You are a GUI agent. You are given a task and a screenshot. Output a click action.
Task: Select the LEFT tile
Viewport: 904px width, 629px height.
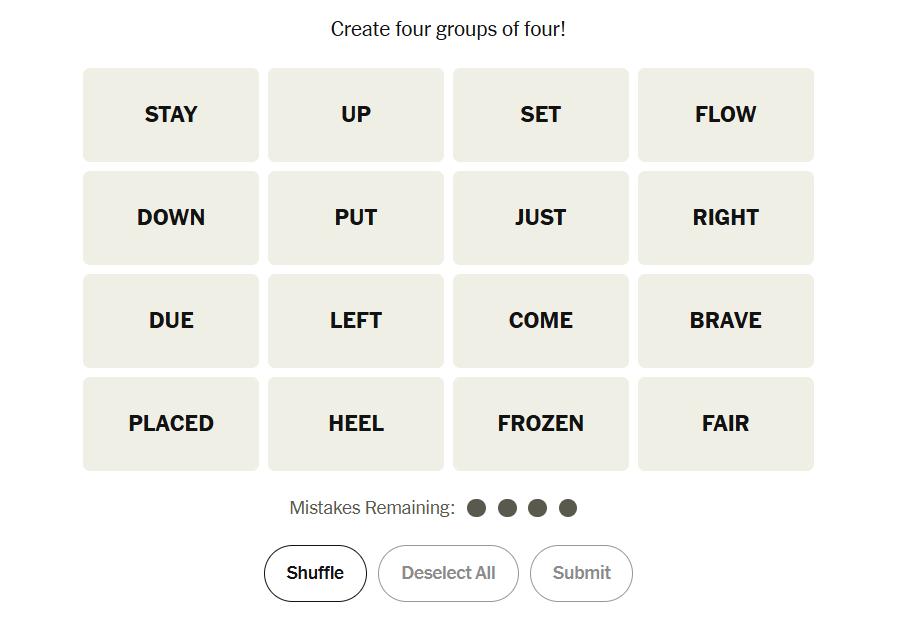coord(356,321)
